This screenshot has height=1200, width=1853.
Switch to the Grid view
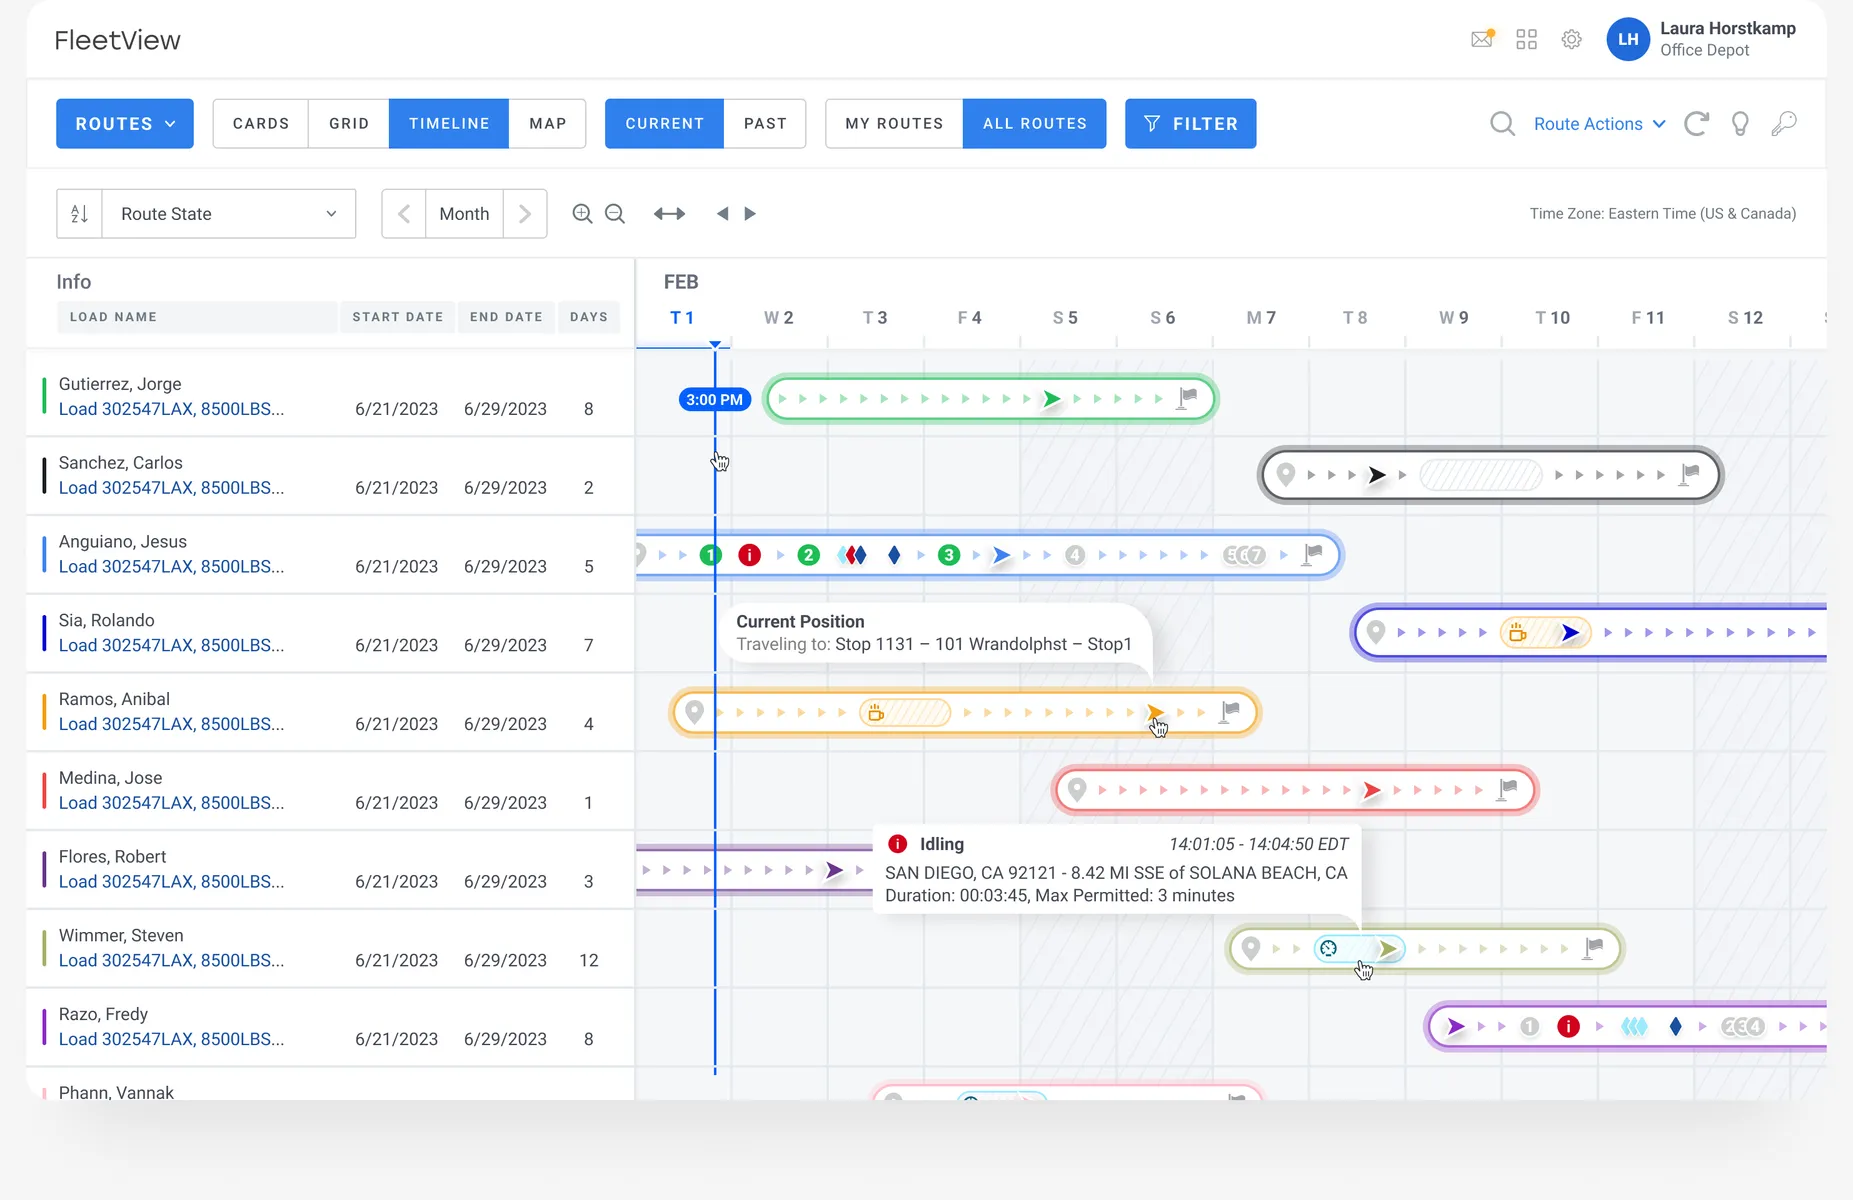349,123
